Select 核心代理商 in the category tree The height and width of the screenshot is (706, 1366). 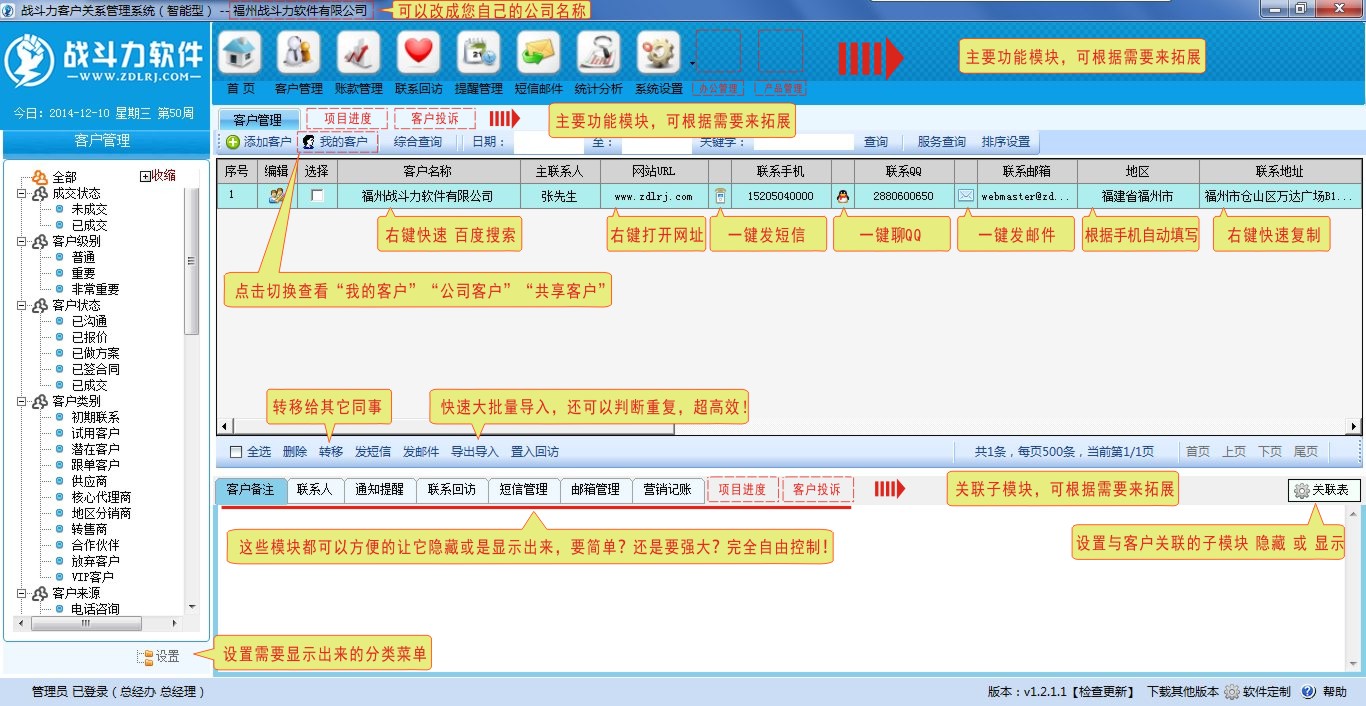pos(101,497)
